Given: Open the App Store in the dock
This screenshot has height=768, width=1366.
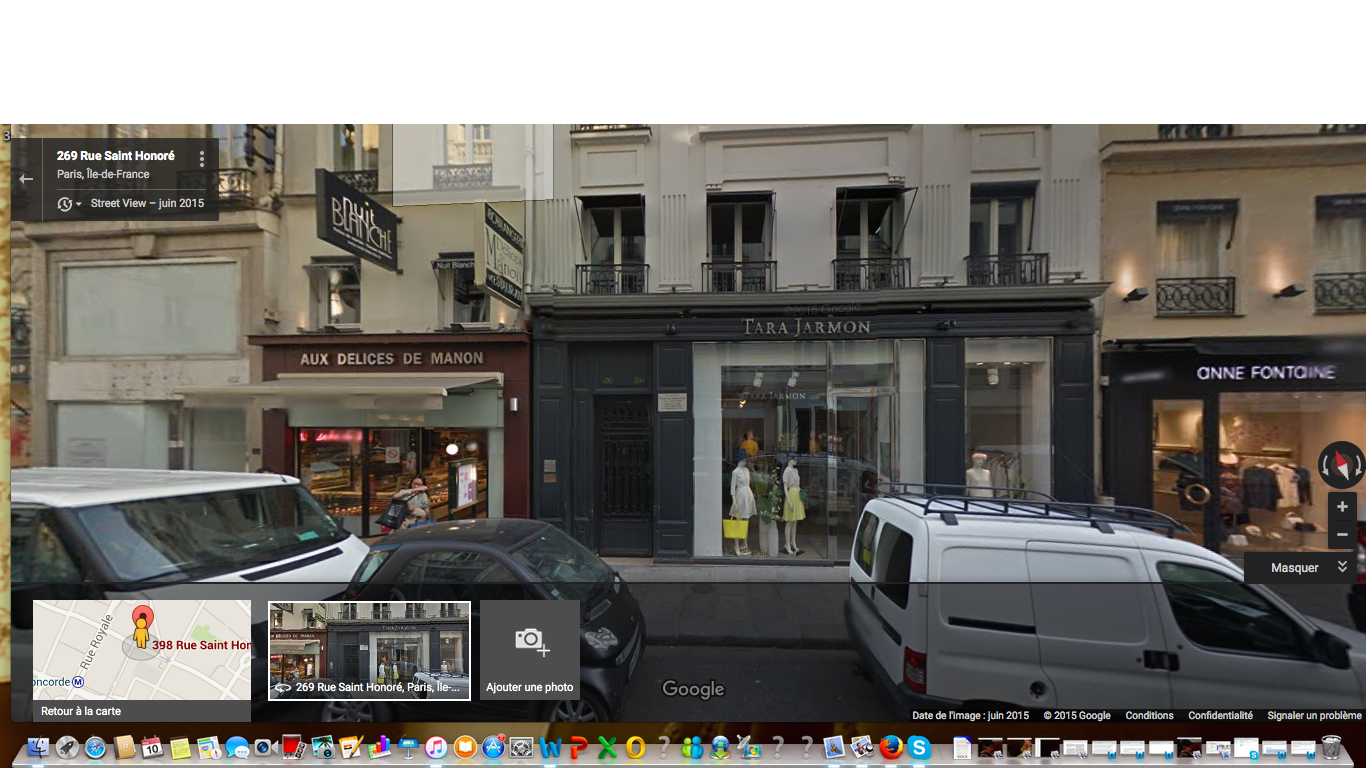Looking at the screenshot, I should [x=493, y=747].
